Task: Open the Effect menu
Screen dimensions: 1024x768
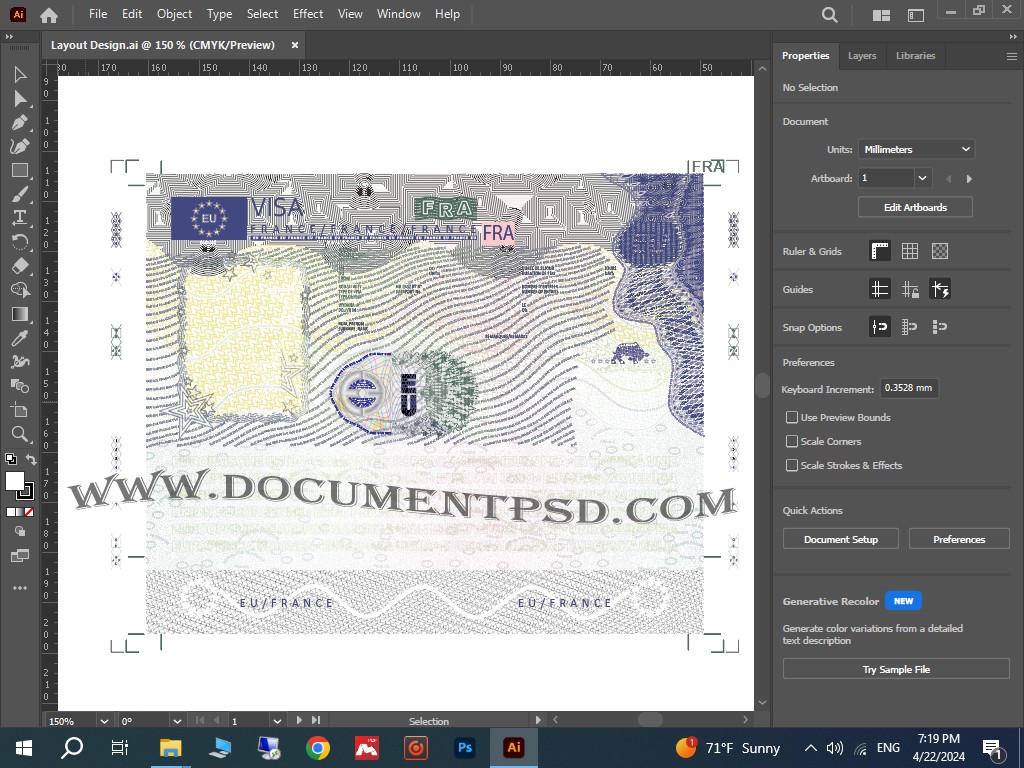Action: point(308,14)
